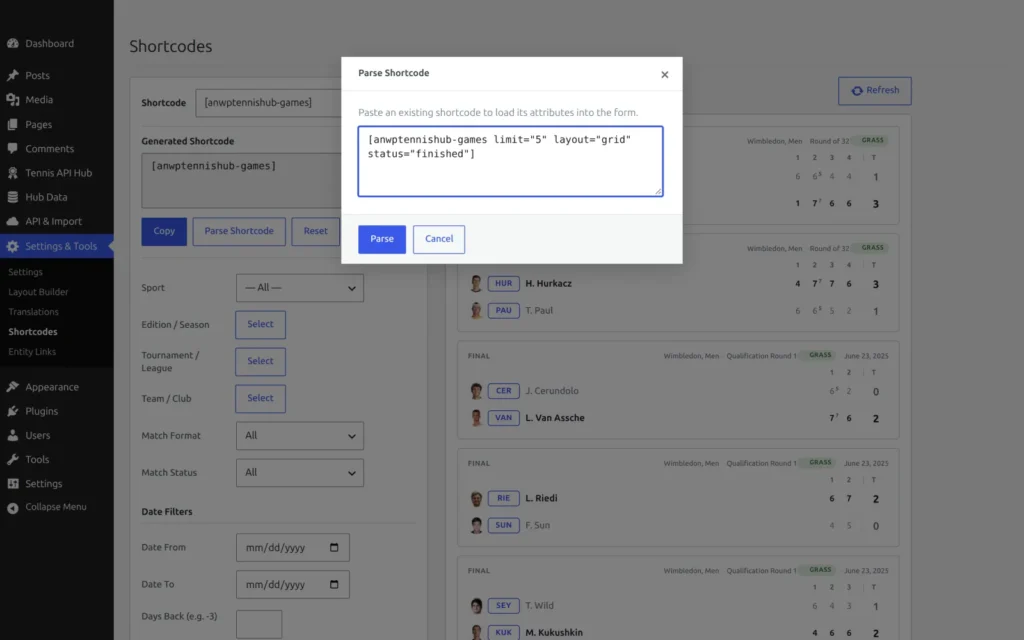Click the Parse button in dialog
The height and width of the screenshot is (640, 1024).
pos(382,239)
